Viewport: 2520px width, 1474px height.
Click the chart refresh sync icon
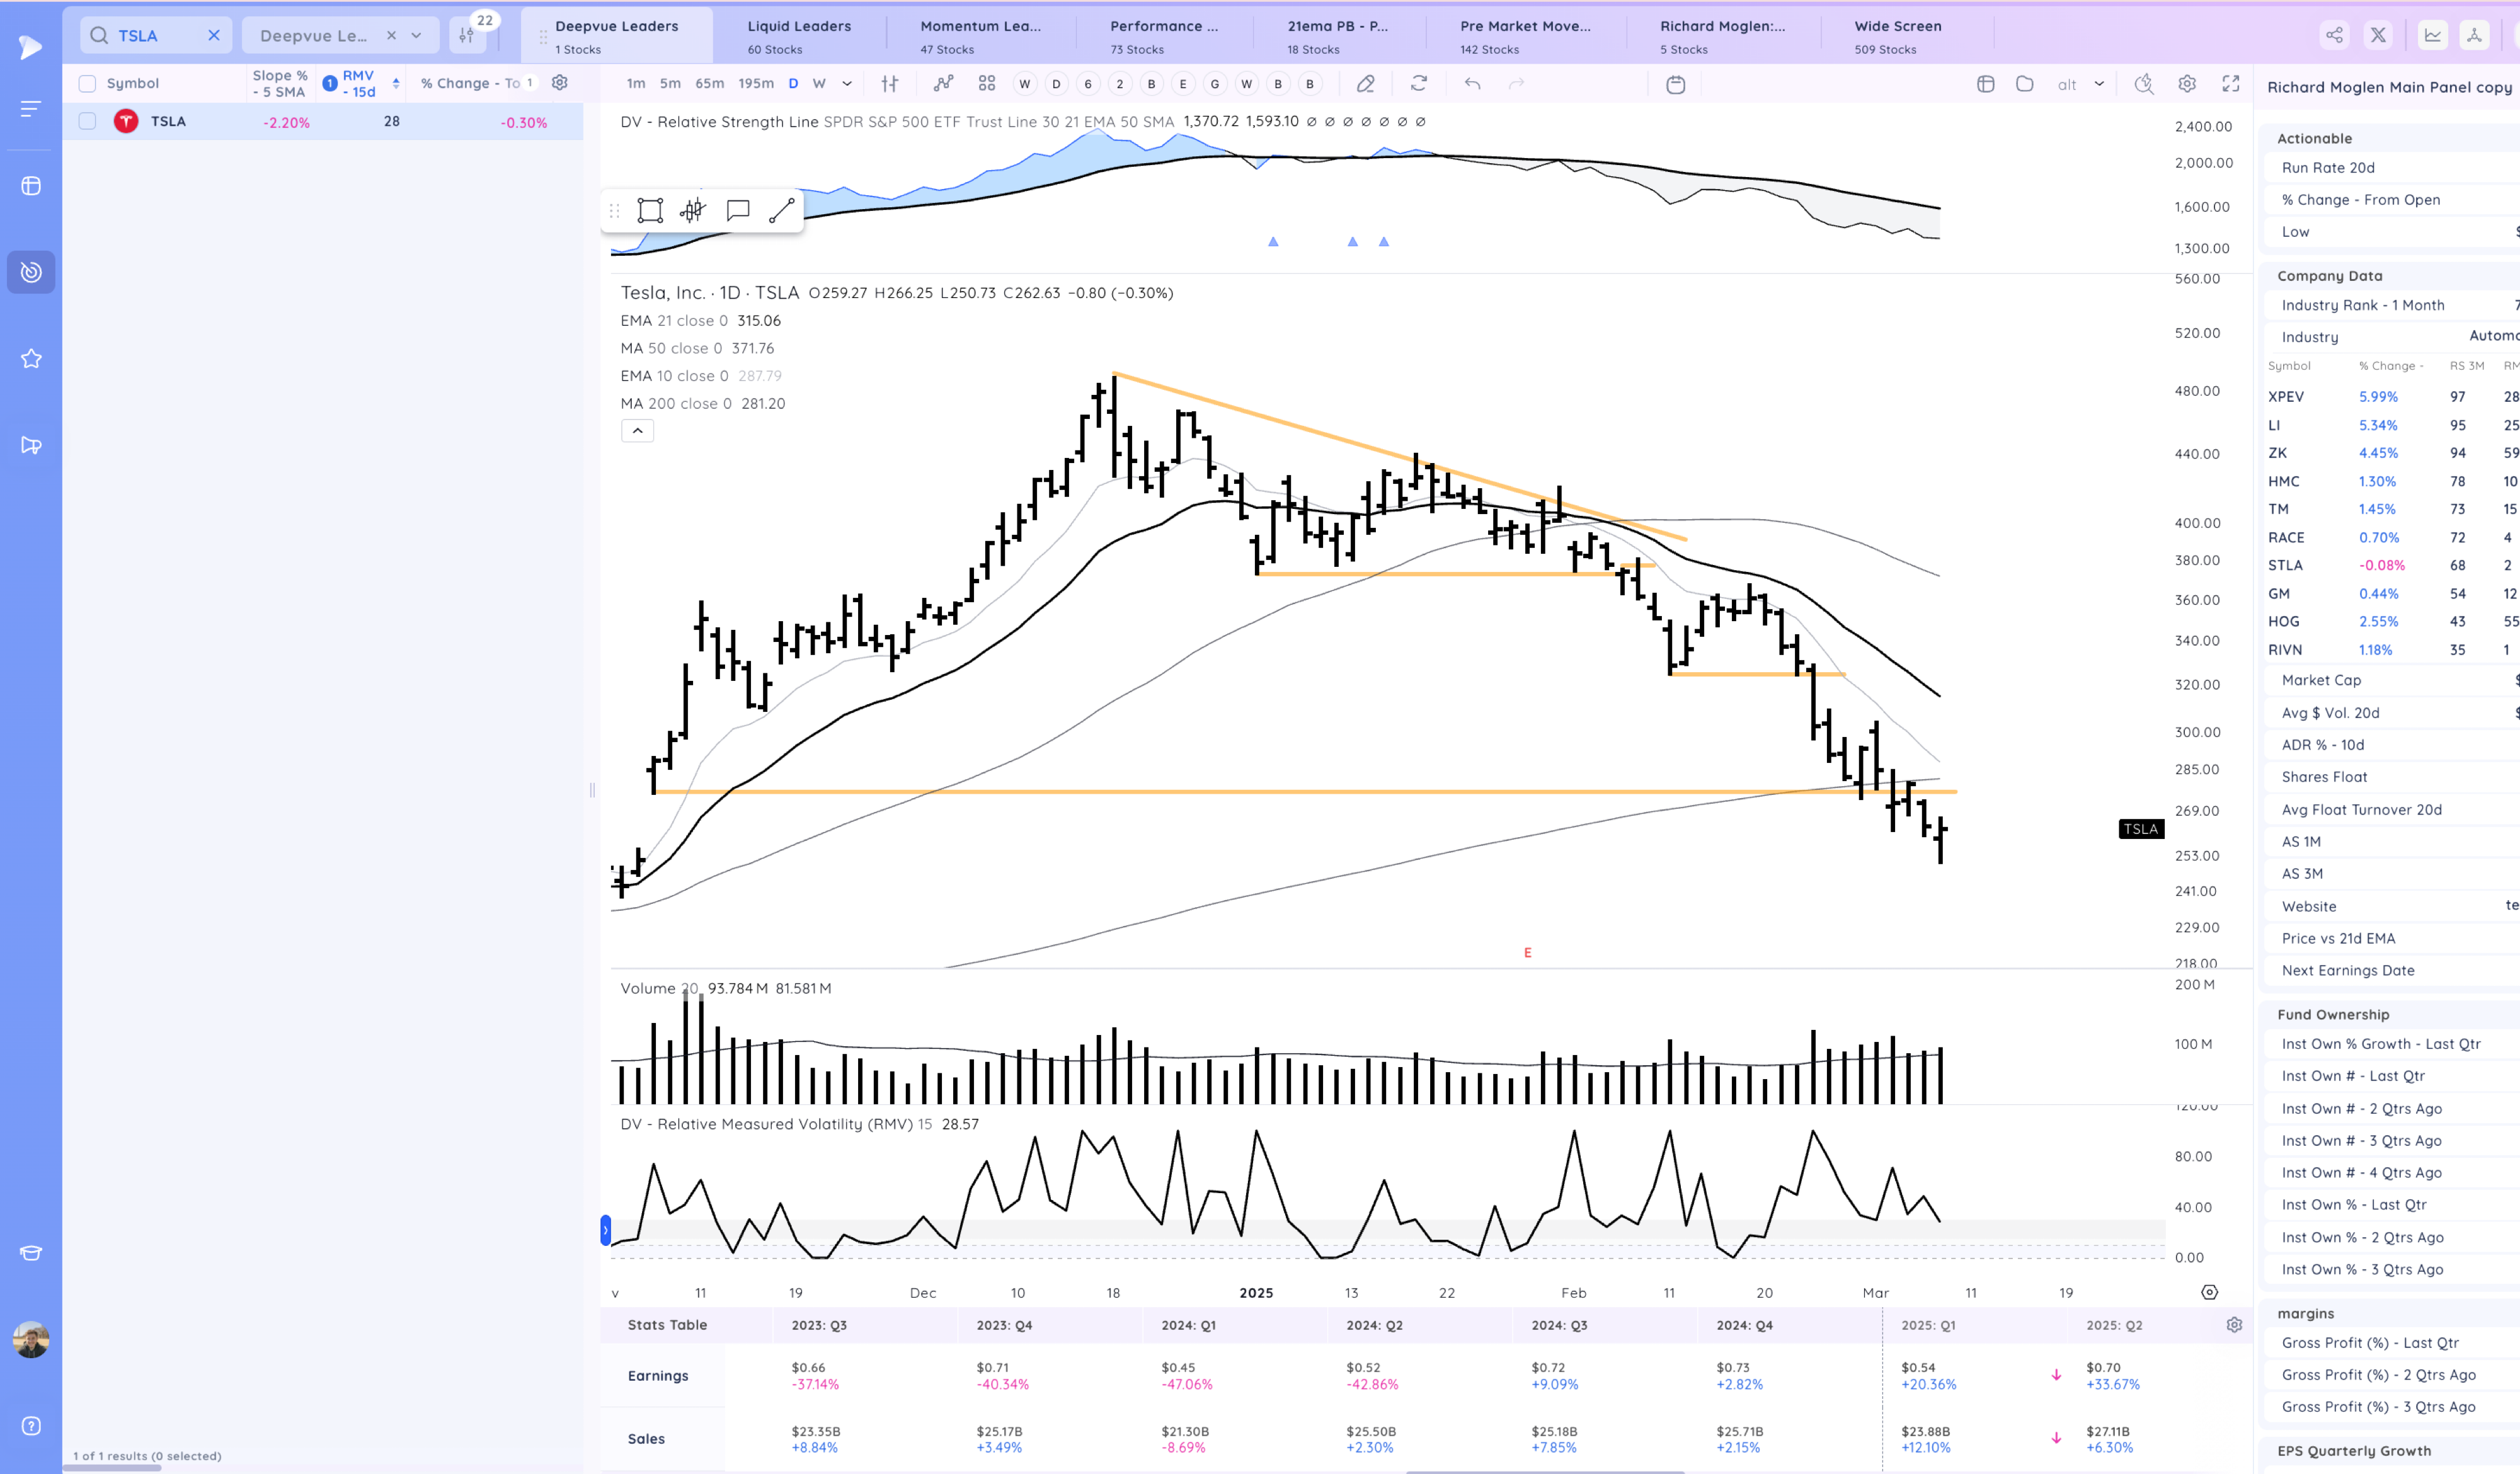click(1419, 84)
